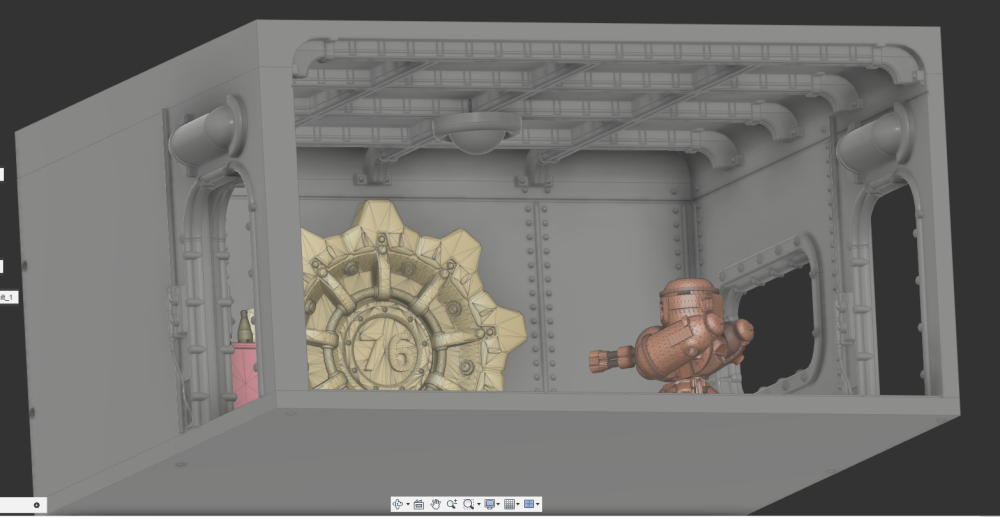Expand the Zoom Window options arrow
Screen dimensions: 1000x517
pyautogui.click(x=479, y=504)
